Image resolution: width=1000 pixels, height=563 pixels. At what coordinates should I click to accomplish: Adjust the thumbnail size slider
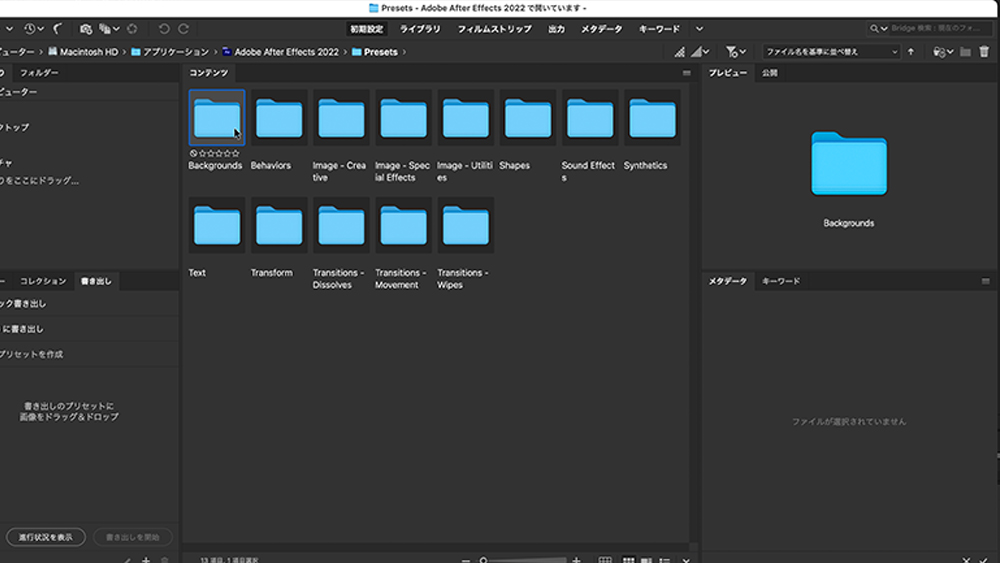[x=485, y=560]
